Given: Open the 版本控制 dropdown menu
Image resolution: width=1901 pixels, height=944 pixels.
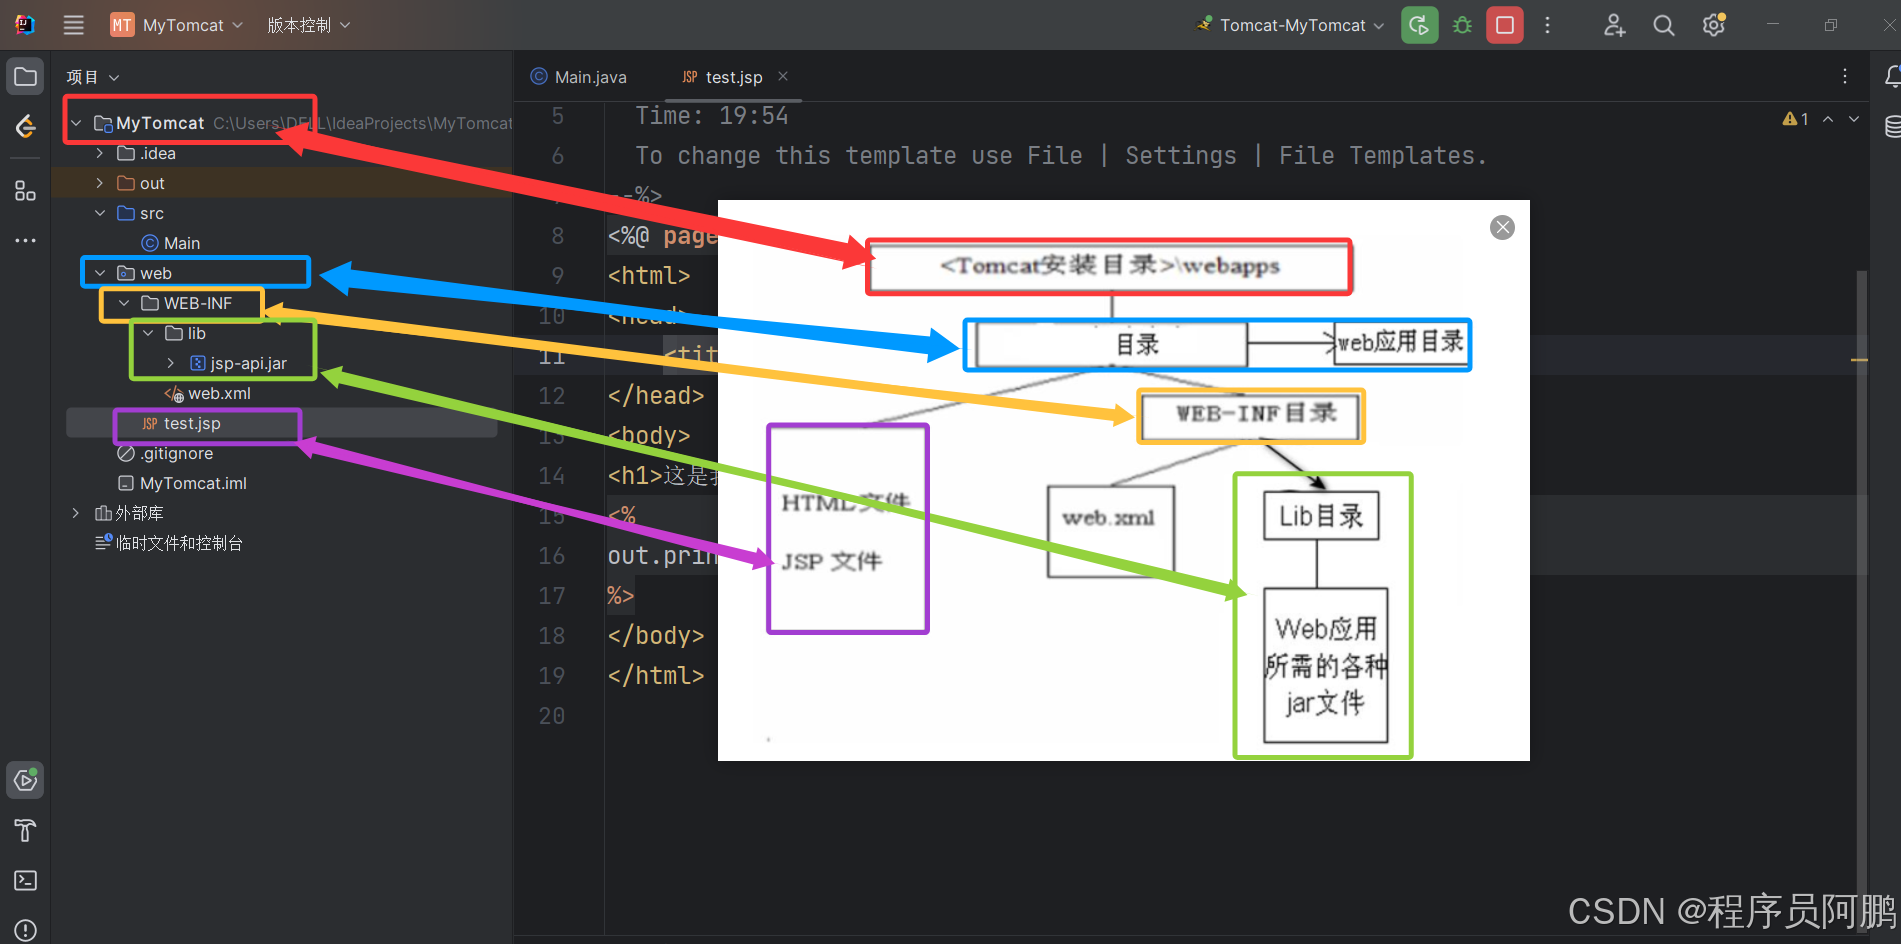Looking at the screenshot, I should click(x=308, y=25).
